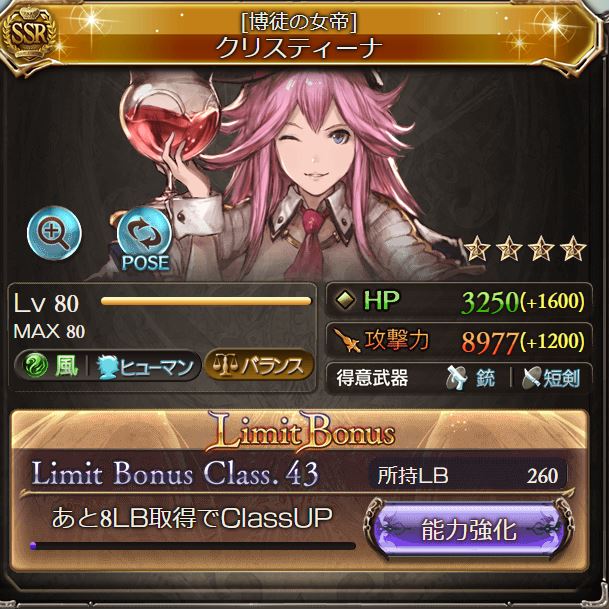Click the SSR rarity badge
The height and width of the screenshot is (609, 609).
(x=28, y=34)
